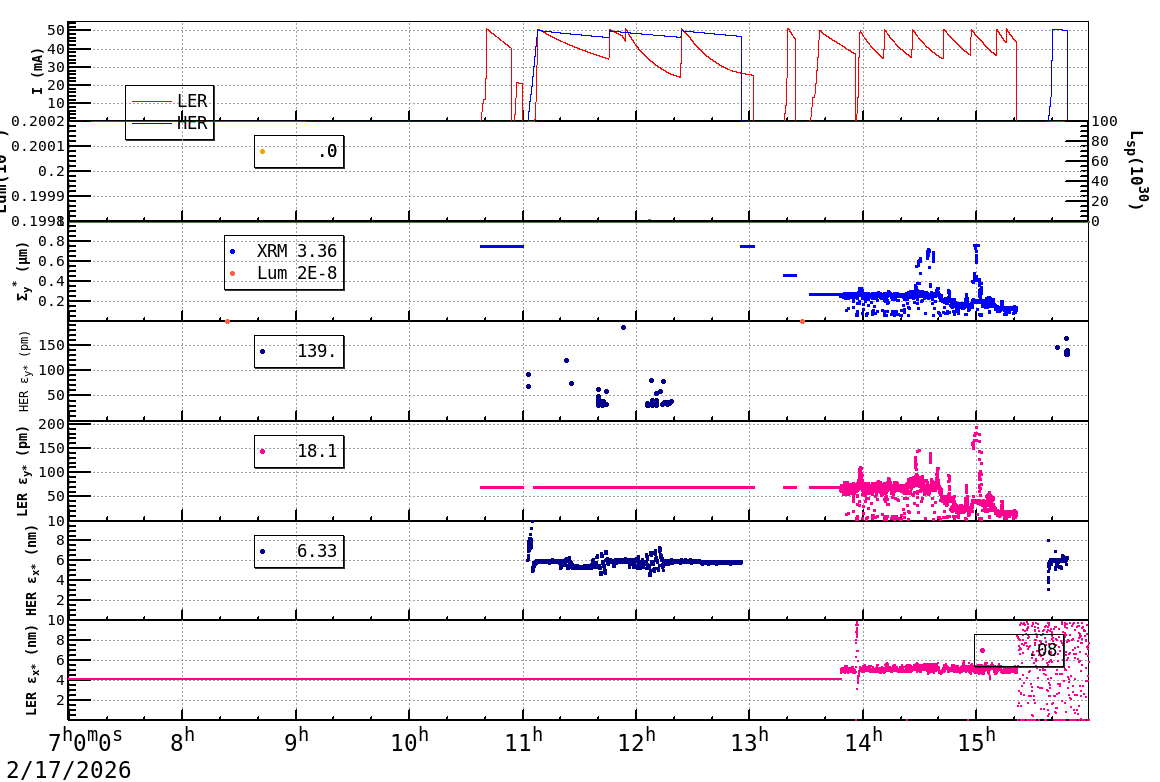Click the 0.2002 tick label on luminosity axis
Image resolution: width=1160 pixels, height=782 pixels.
click(37, 121)
